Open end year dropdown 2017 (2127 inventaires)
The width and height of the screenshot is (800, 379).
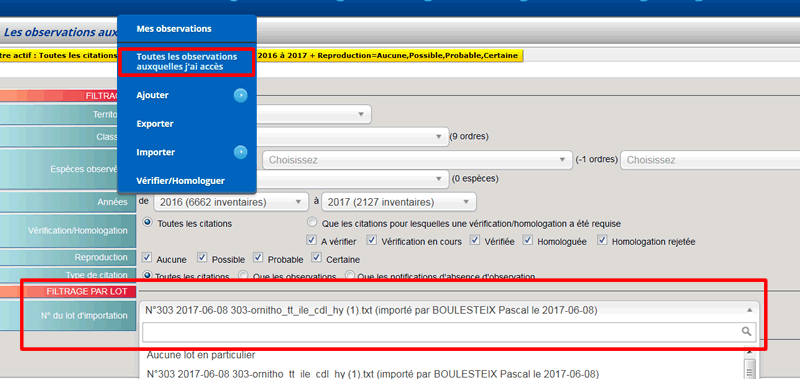399,202
